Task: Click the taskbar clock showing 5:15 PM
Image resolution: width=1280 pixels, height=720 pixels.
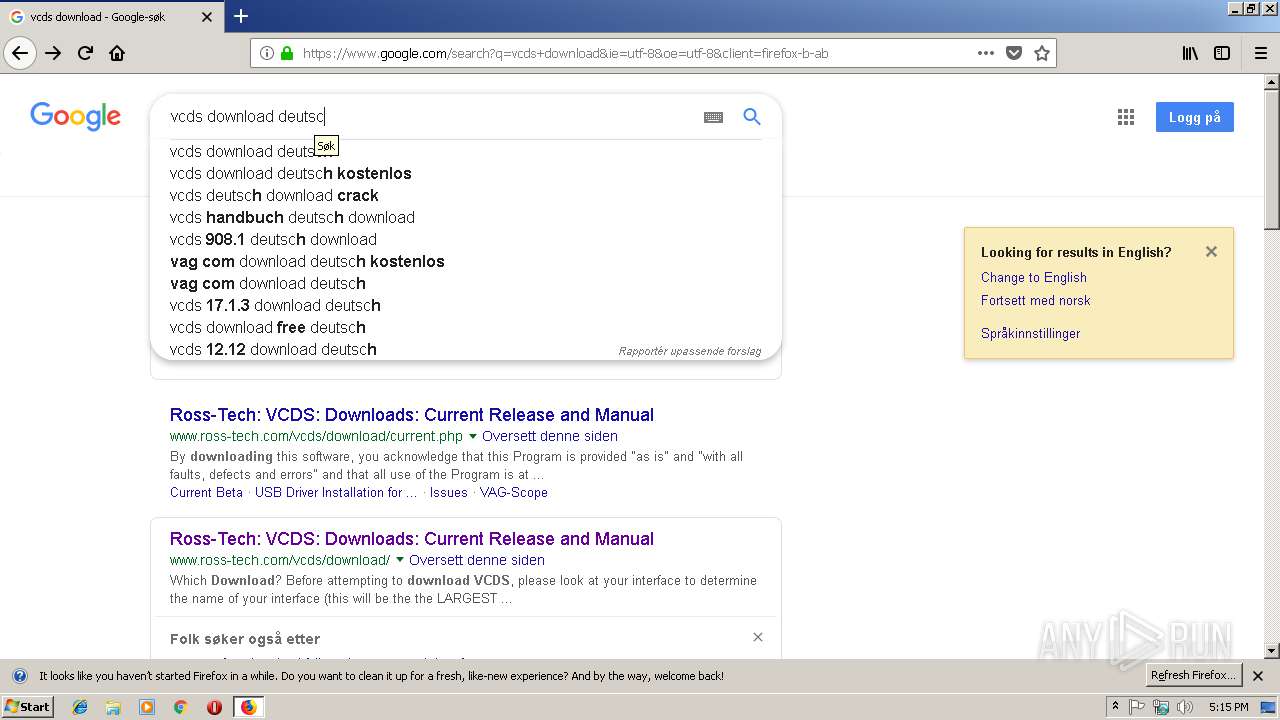Action: point(1228,707)
